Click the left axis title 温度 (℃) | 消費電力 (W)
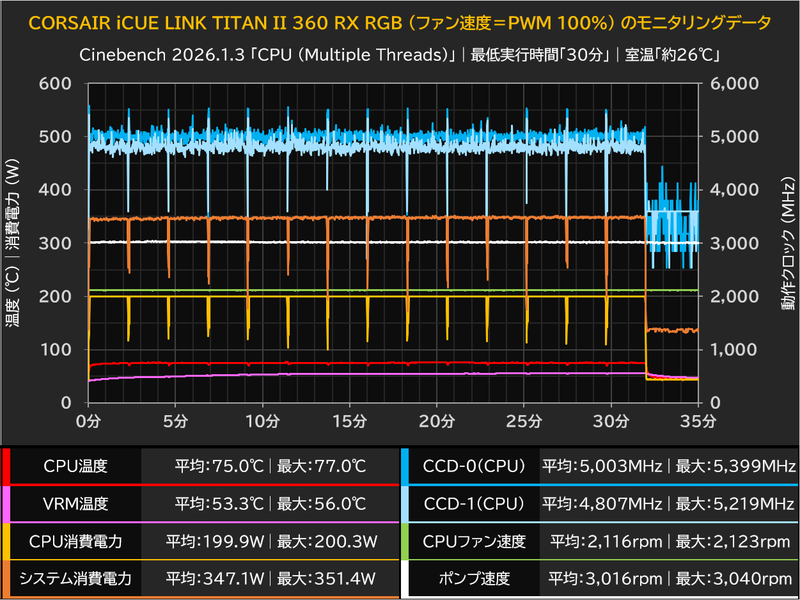The width and height of the screenshot is (800, 600). (x=13, y=242)
